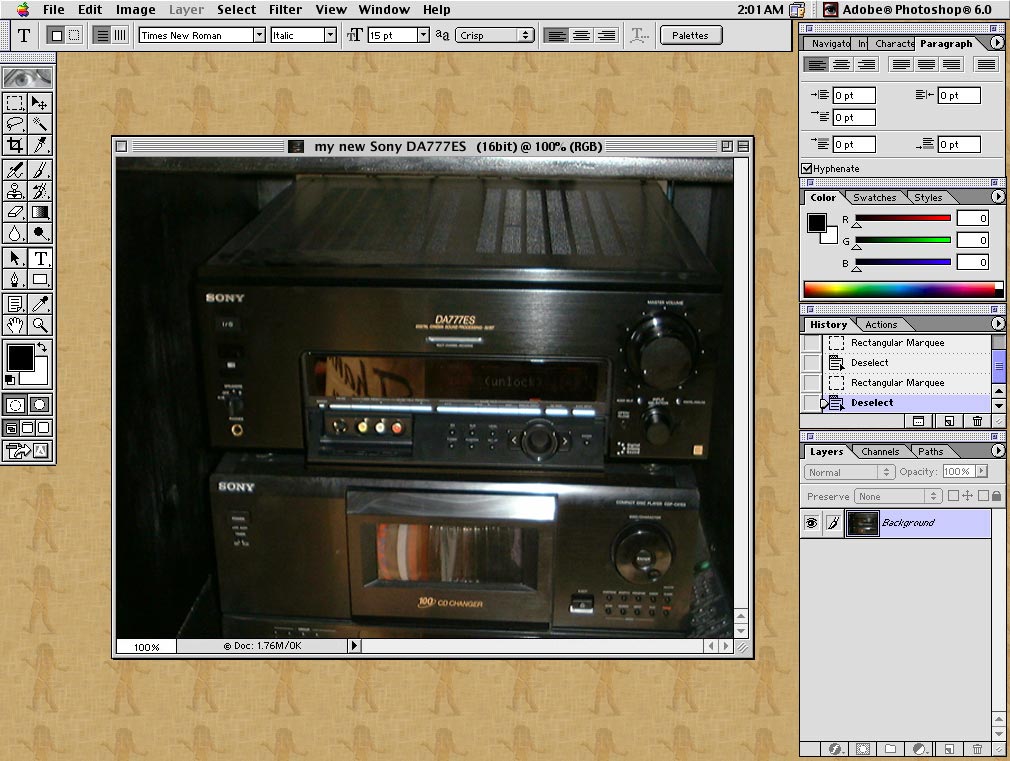This screenshot has width=1010, height=761.
Task: Click the Palettes button
Action: click(x=690, y=35)
